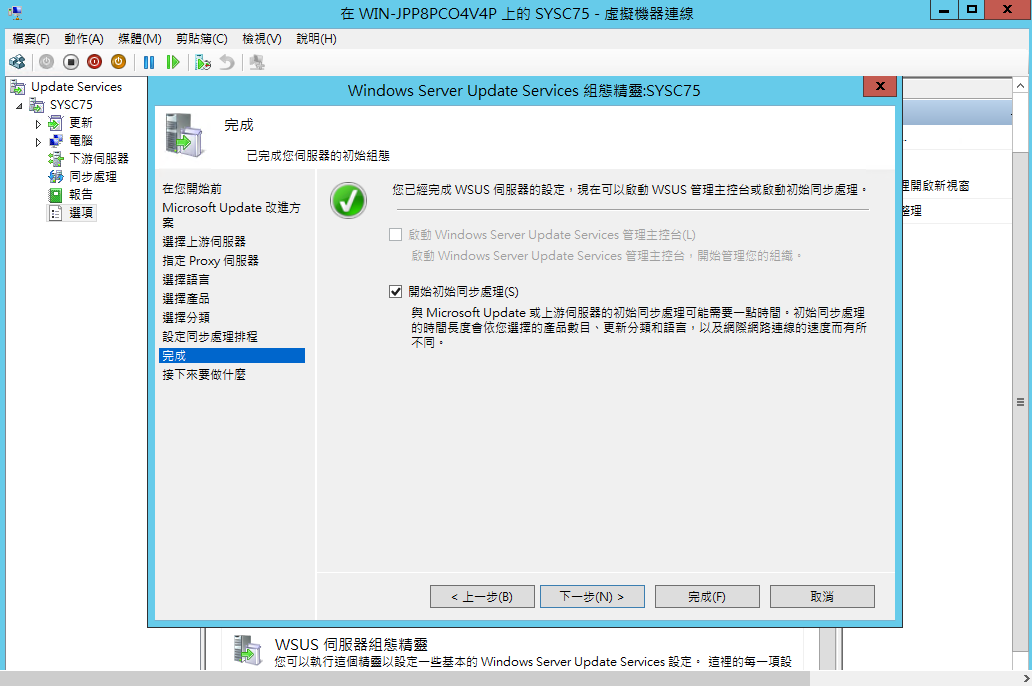Open the 動作(A) menu
The height and width of the screenshot is (686, 1032).
(84, 39)
